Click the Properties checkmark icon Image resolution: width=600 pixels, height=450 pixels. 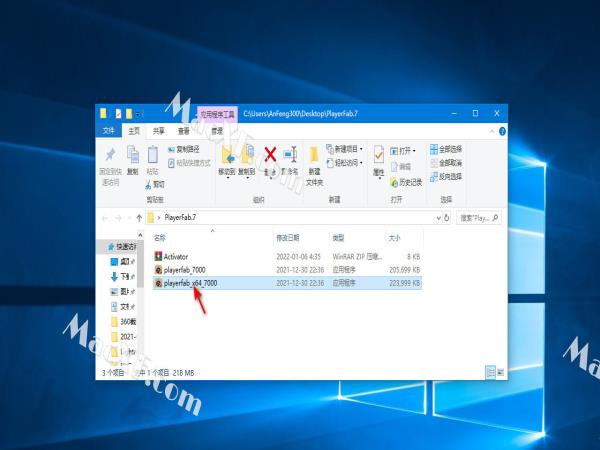tap(379, 155)
